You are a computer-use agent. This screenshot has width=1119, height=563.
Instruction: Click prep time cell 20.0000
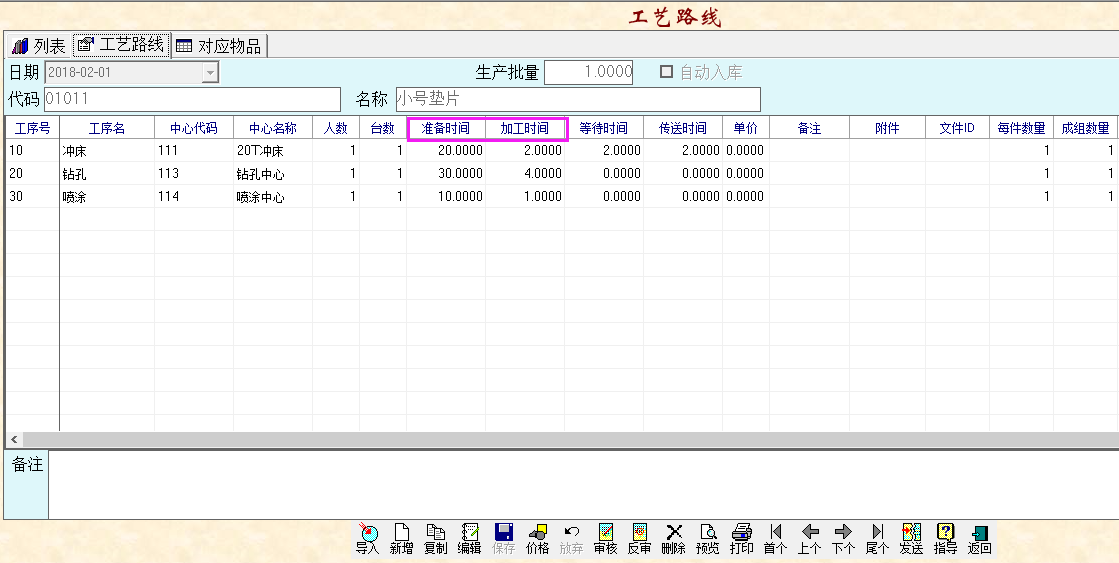(x=446, y=151)
